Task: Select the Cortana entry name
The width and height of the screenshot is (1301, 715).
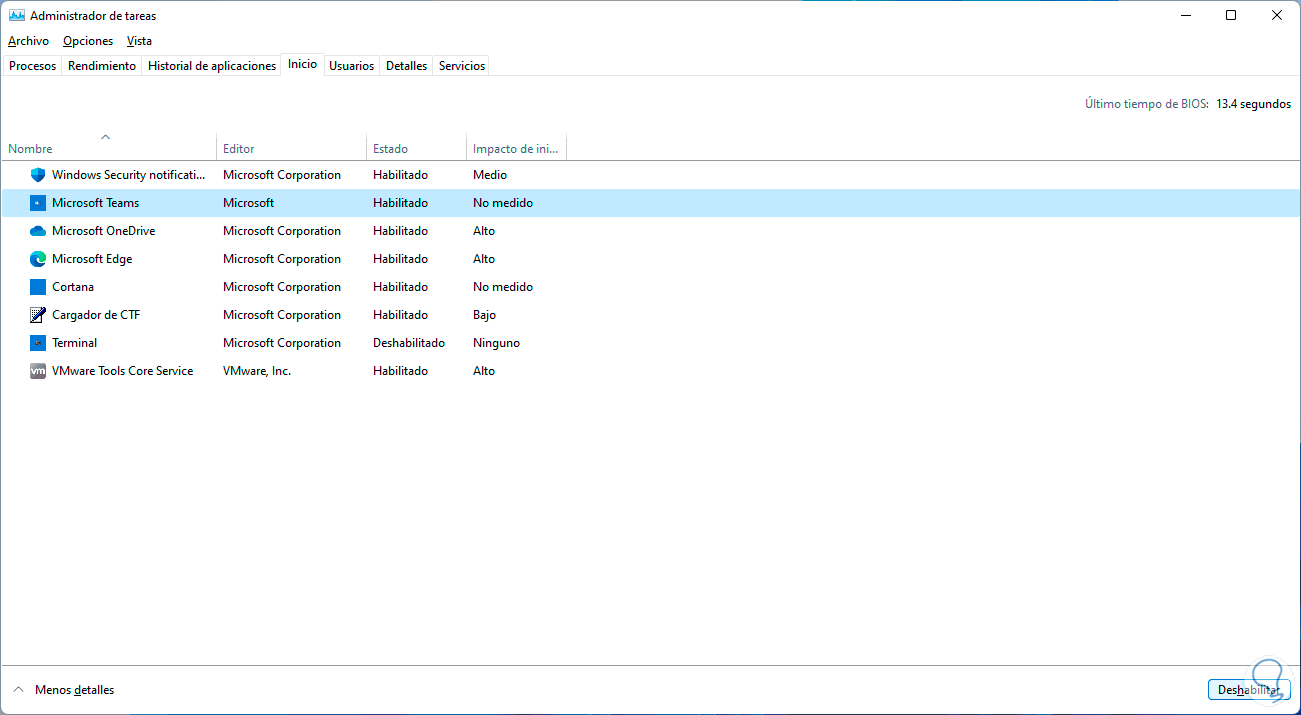Action: click(x=73, y=287)
